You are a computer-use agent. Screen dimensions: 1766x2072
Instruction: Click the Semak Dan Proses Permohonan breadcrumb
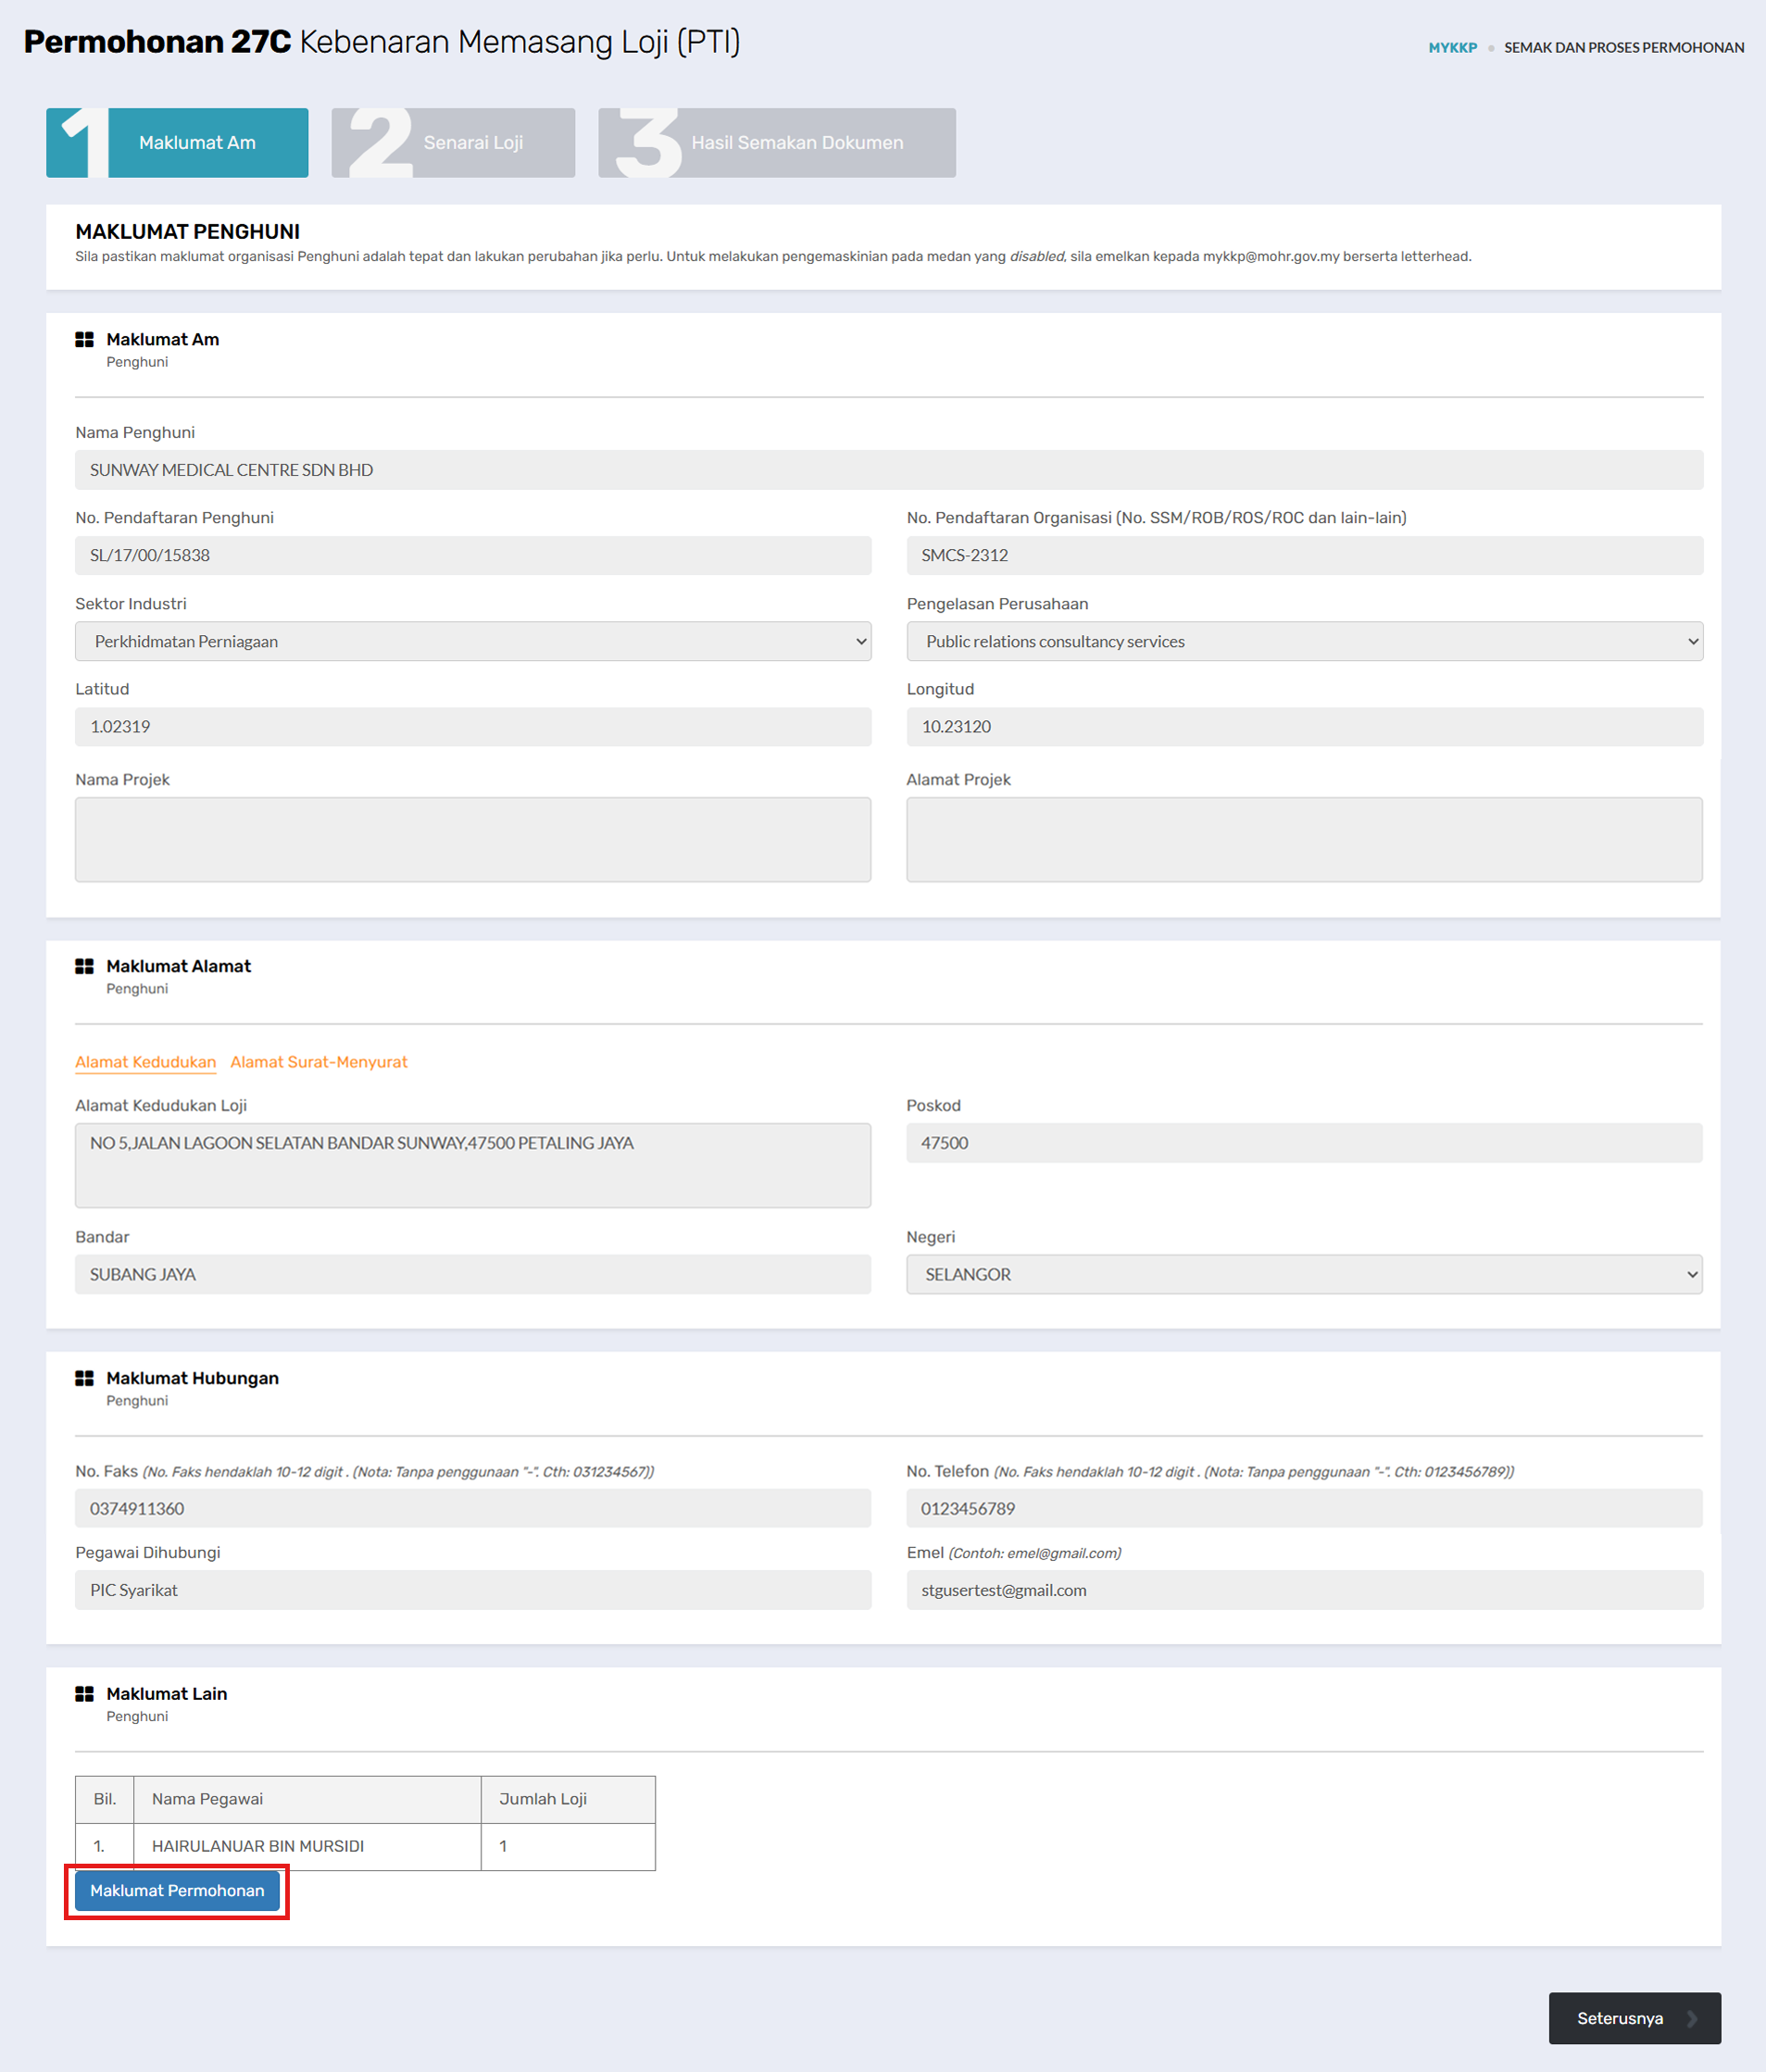[x=1624, y=47]
